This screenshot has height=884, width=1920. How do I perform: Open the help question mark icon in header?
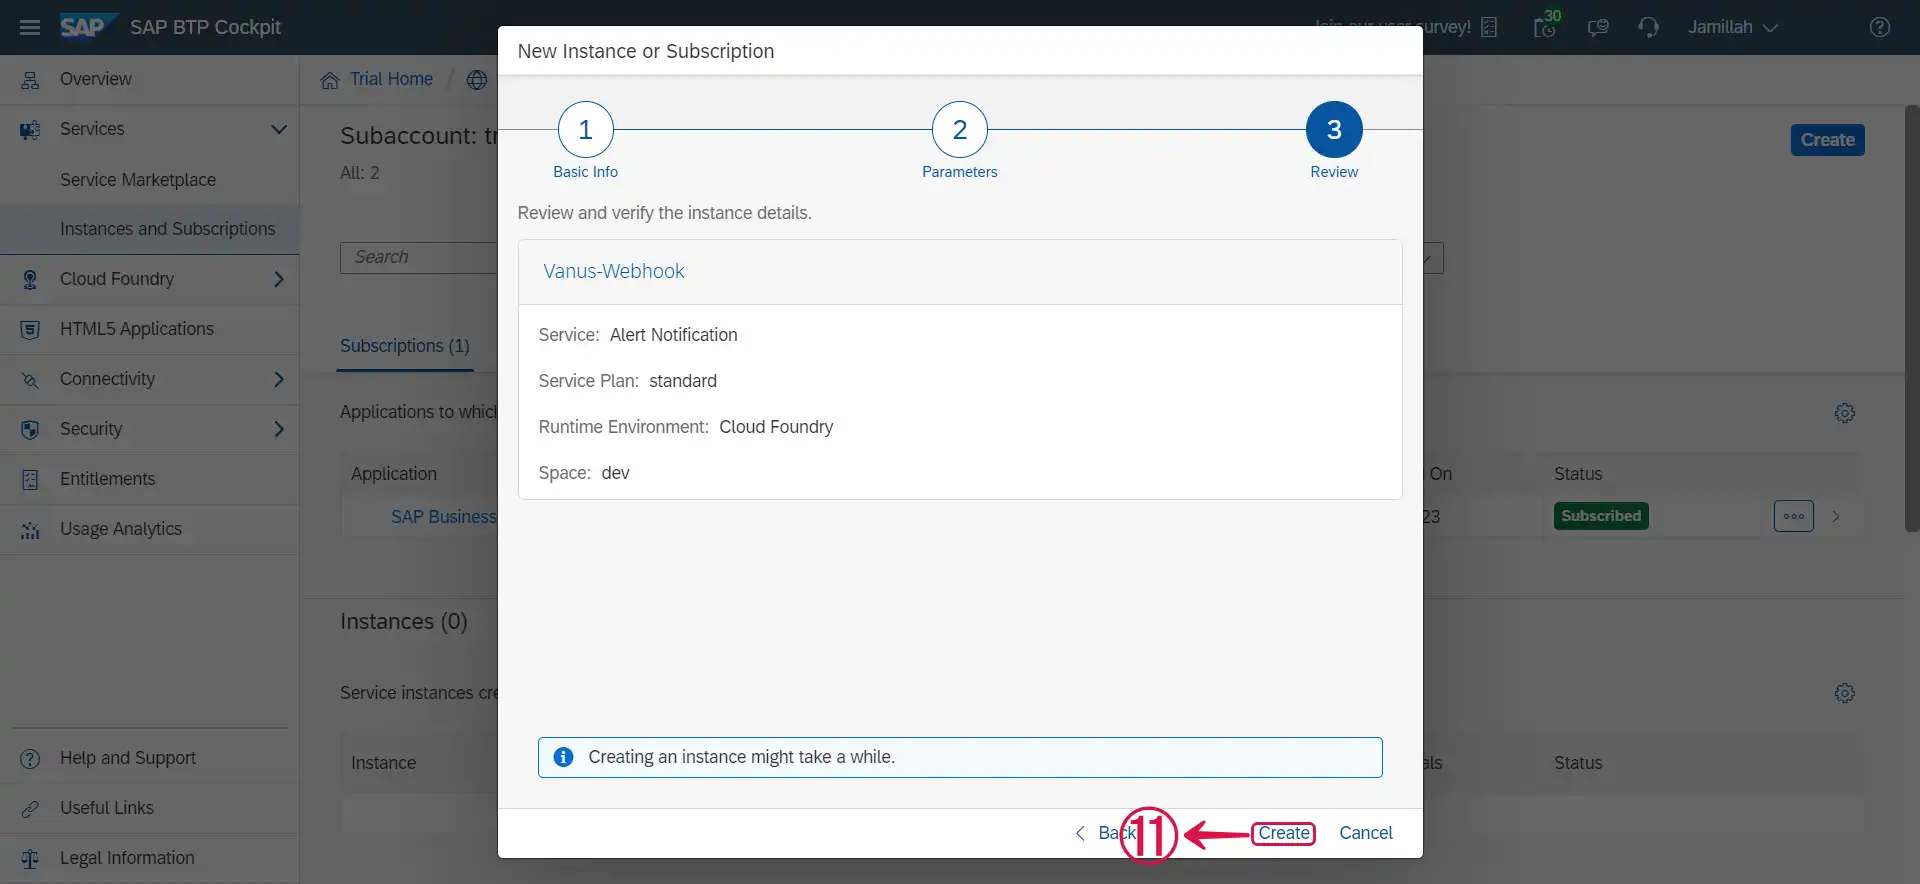pos(1880,27)
